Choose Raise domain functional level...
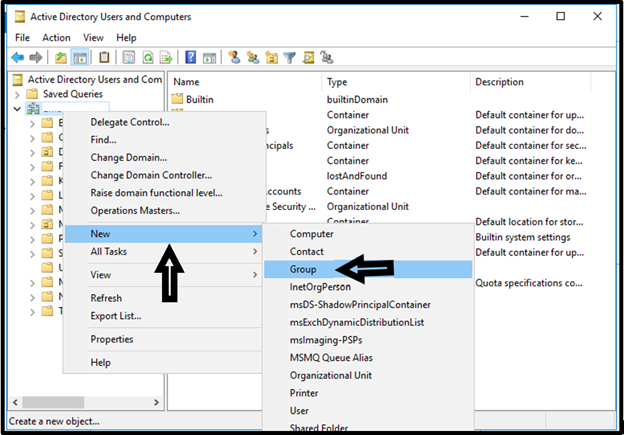 (156, 193)
